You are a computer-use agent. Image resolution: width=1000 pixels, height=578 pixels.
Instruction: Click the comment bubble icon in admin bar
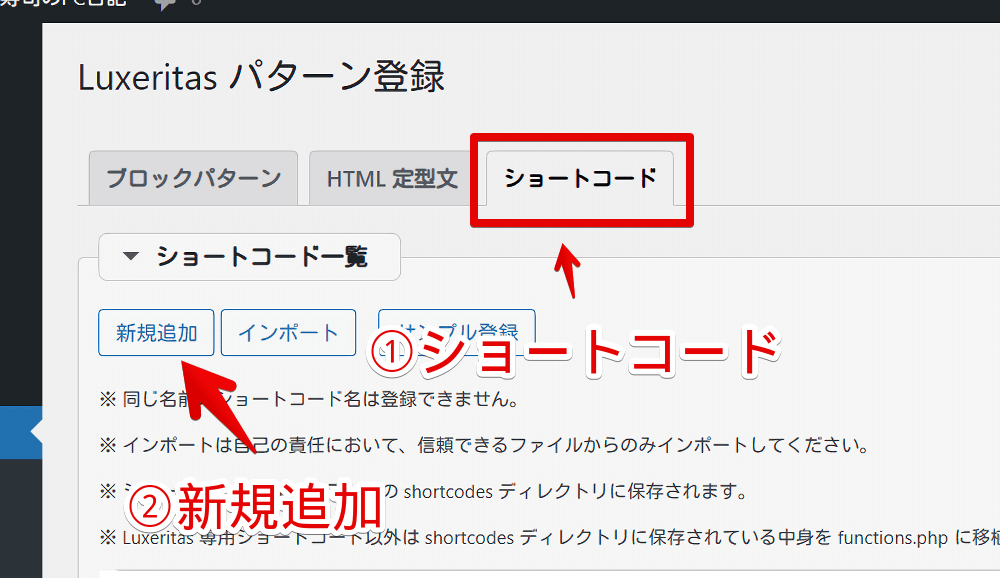(x=165, y=4)
